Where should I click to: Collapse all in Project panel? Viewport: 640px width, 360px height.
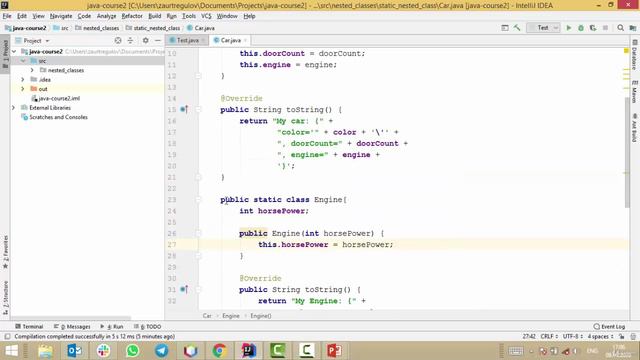pos(130,40)
